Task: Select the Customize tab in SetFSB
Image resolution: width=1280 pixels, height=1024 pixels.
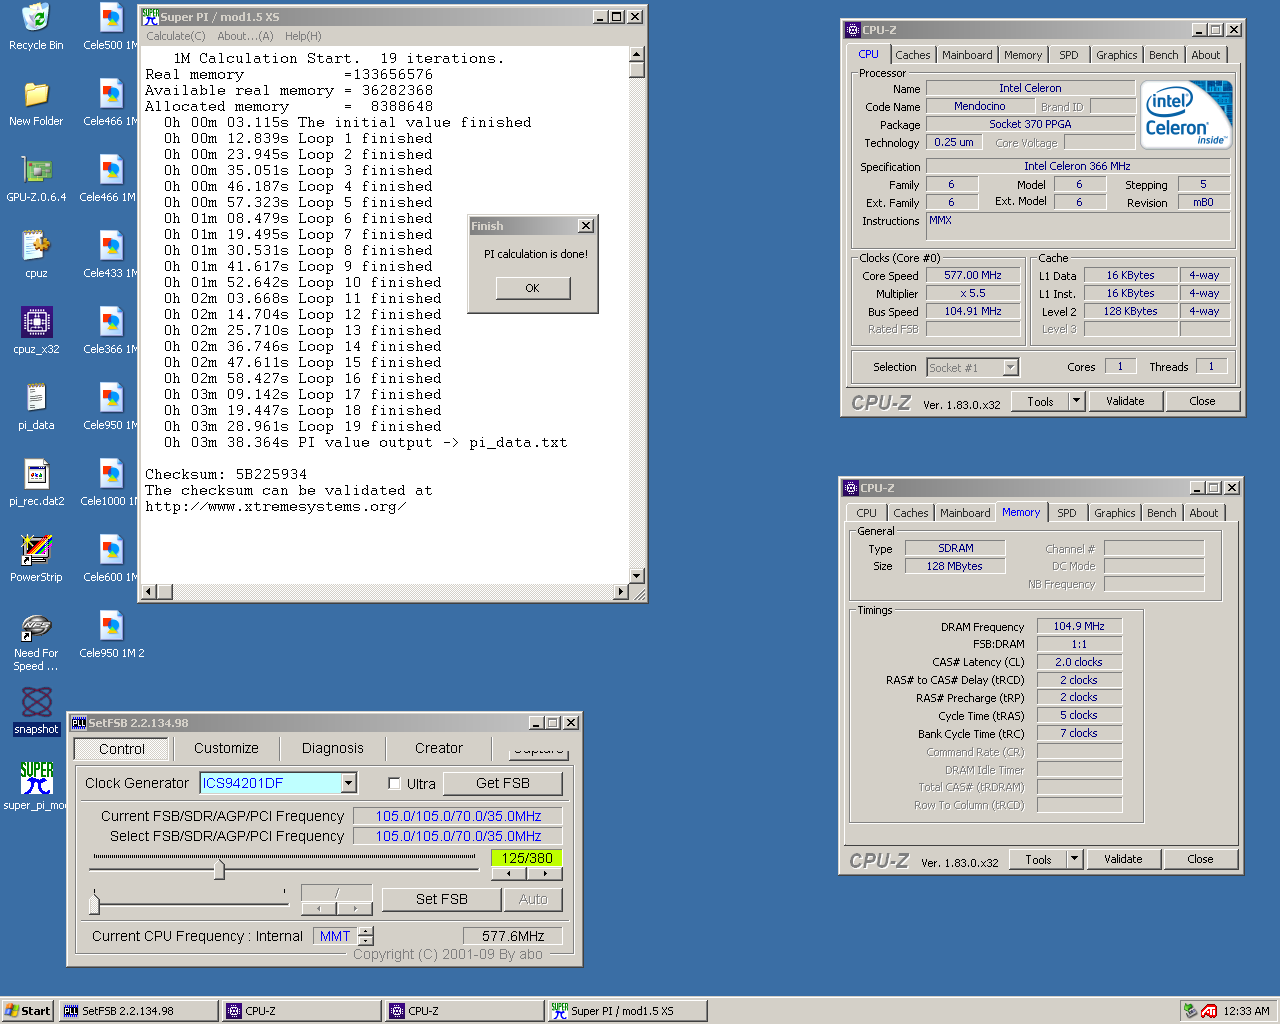Action: tap(226, 748)
